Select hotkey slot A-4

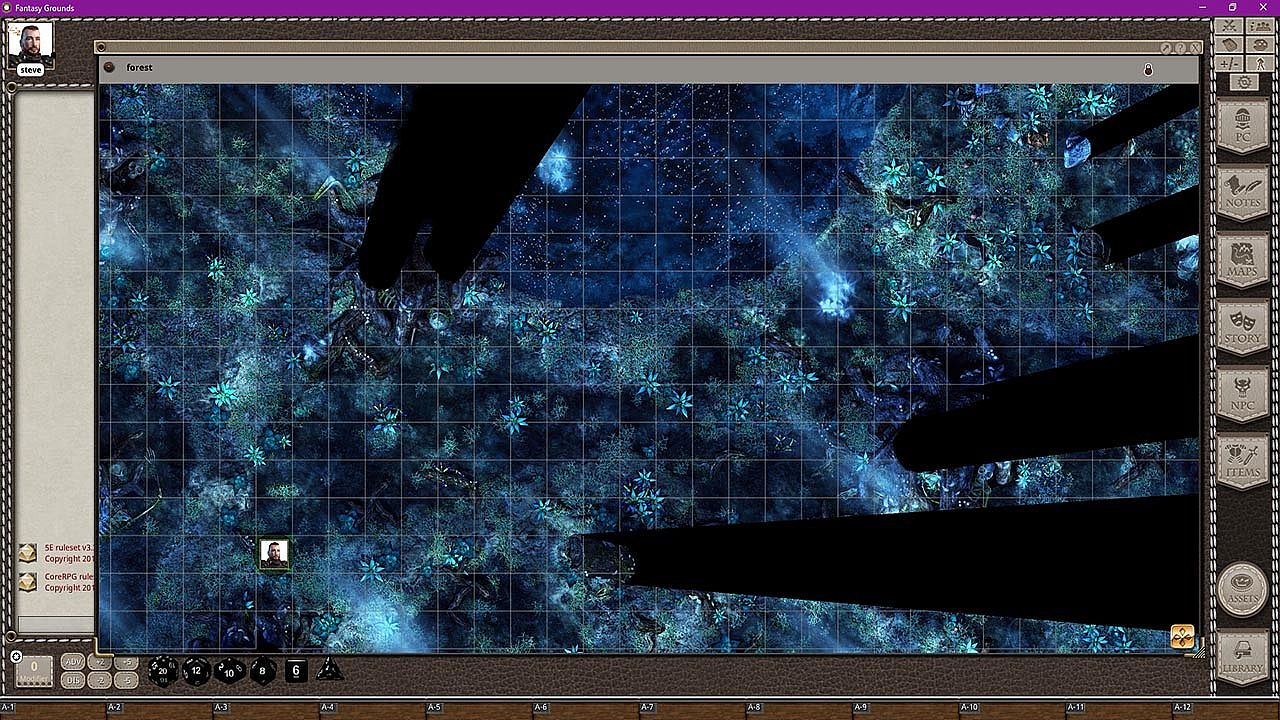point(373,709)
